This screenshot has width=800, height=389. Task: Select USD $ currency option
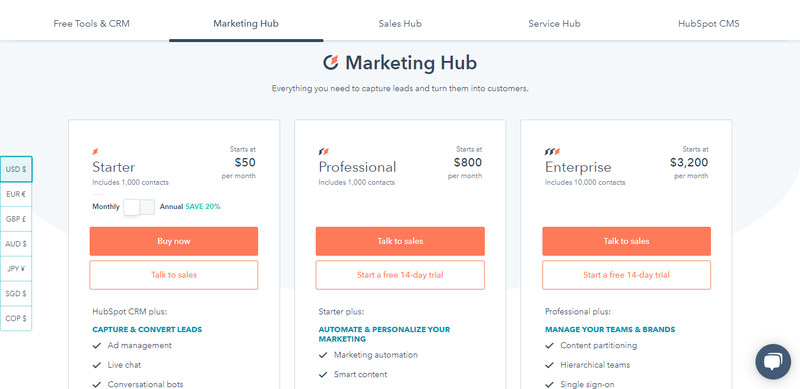[16, 169]
